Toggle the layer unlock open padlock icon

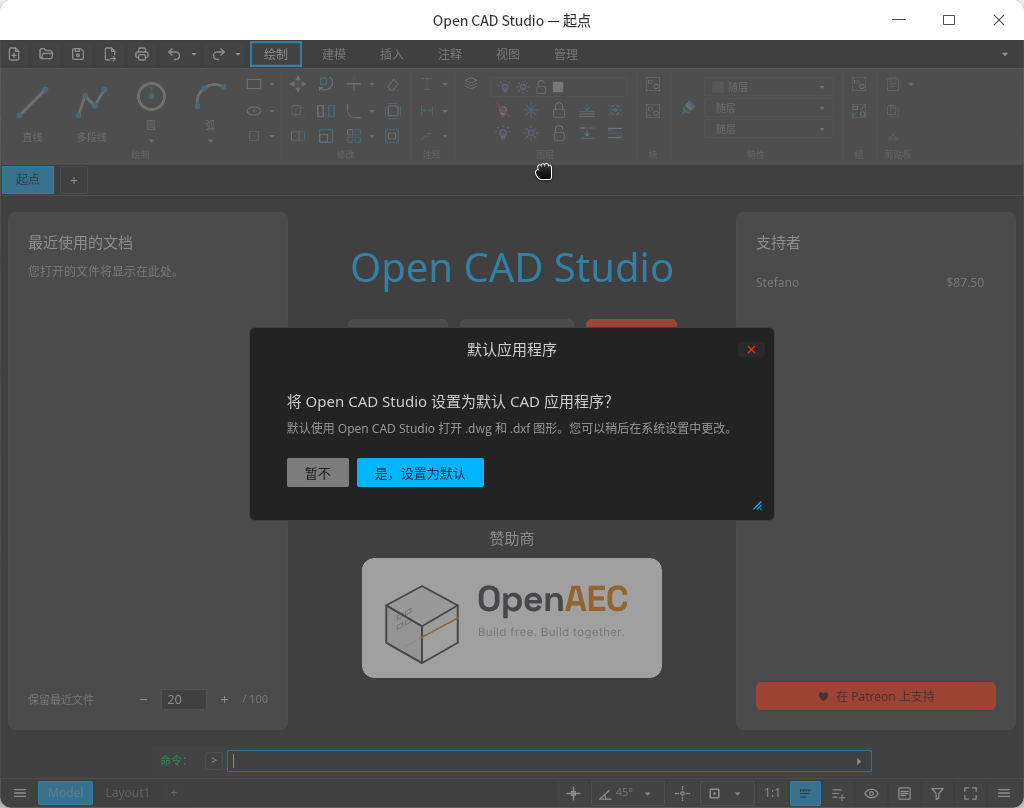point(559,134)
